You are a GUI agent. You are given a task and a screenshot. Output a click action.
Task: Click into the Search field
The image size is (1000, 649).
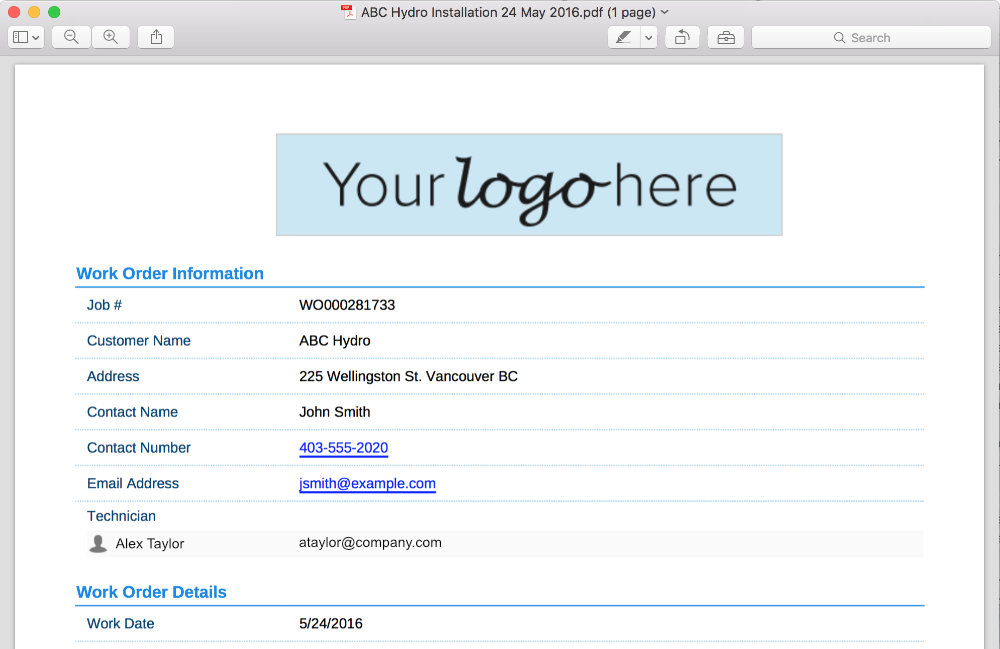pyautogui.click(x=871, y=38)
